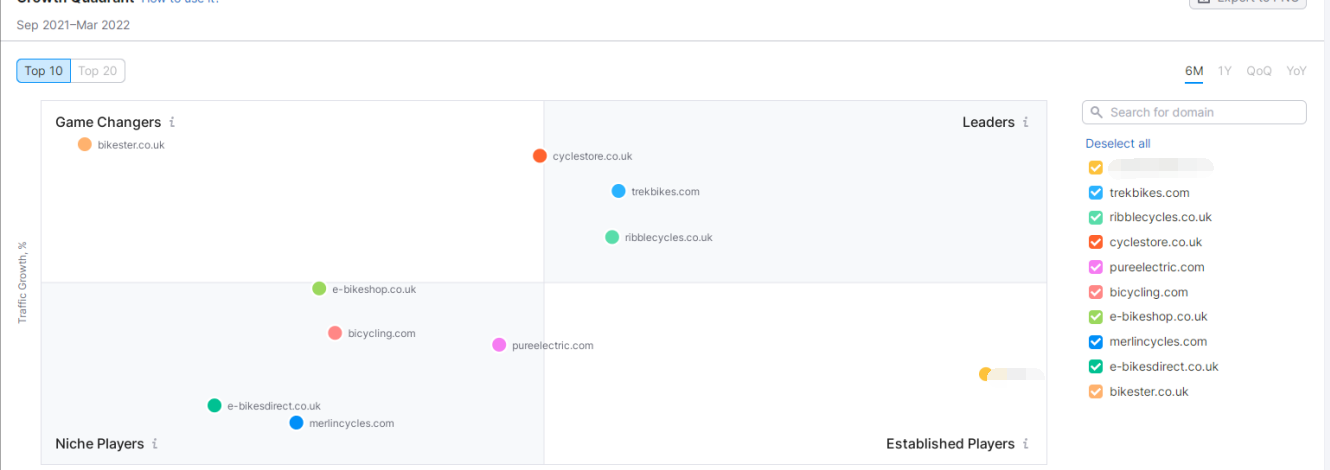The width and height of the screenshot is (1330, 470).
Task: Disable the pureelectric.com checkbox
Action: [x=1096, y=267]
